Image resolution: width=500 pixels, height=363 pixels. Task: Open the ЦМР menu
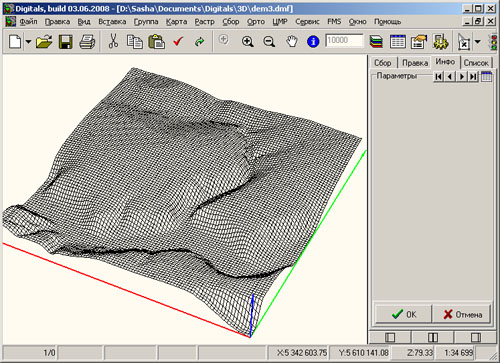click(280, 22)
